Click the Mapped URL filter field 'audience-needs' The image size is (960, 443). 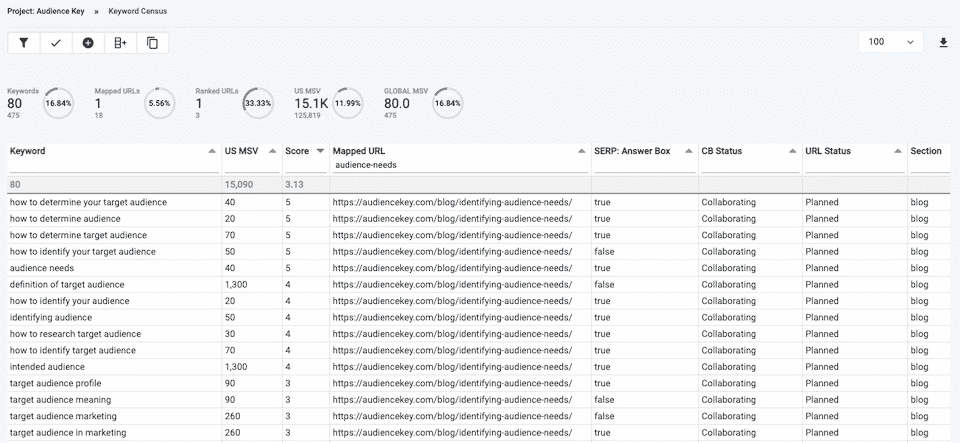tap(459, 165)
